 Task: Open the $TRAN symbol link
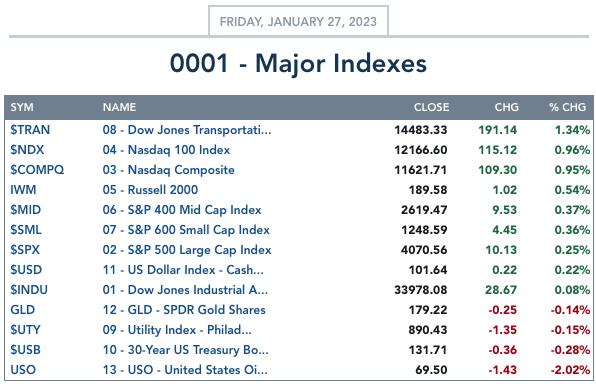[30, 130]
